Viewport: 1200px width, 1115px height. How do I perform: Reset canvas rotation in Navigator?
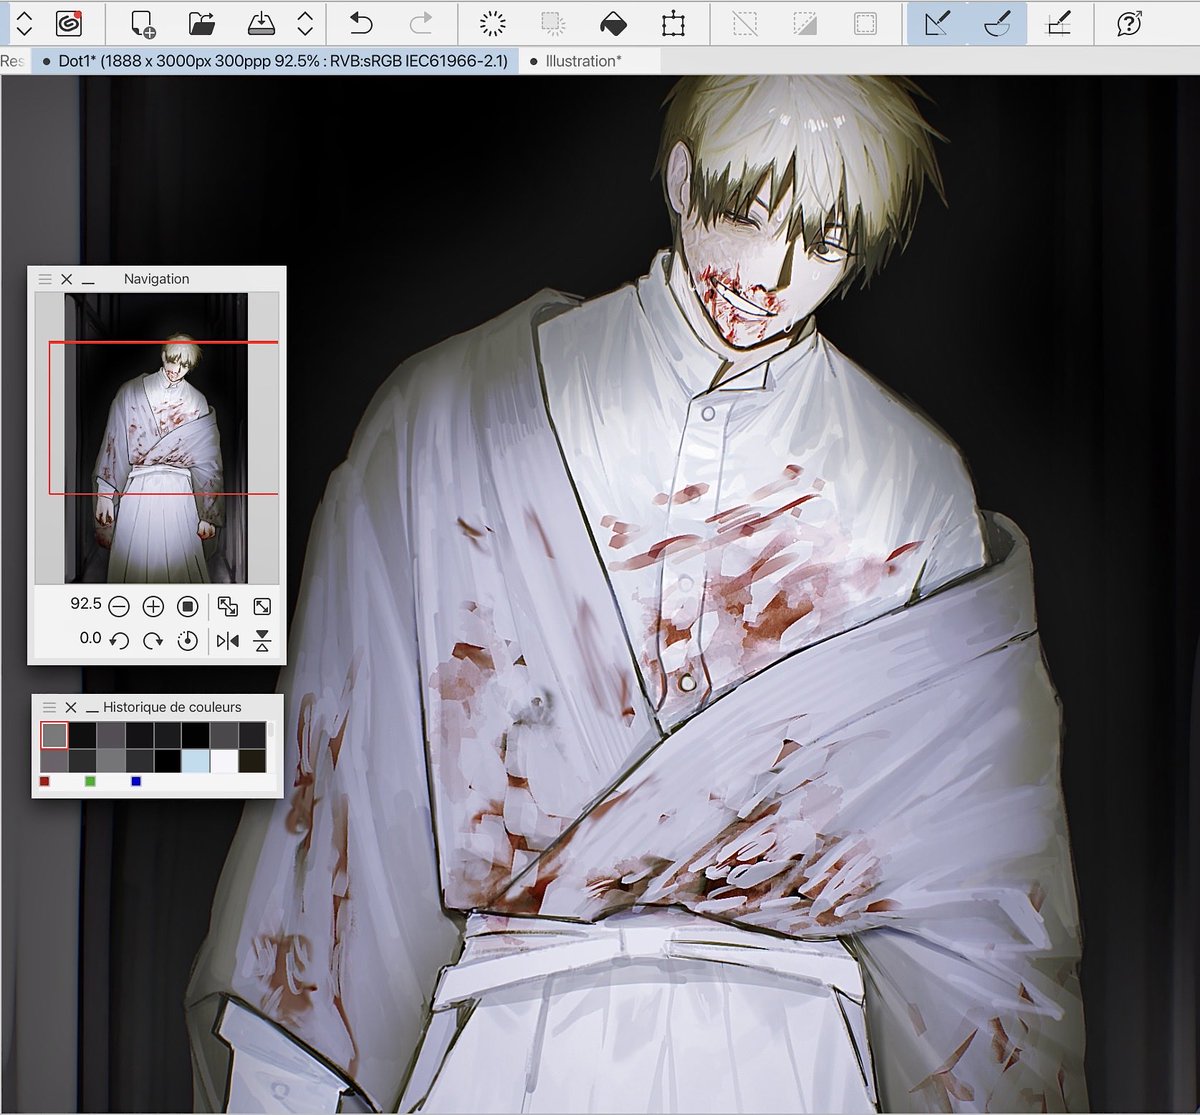(187, 641)
